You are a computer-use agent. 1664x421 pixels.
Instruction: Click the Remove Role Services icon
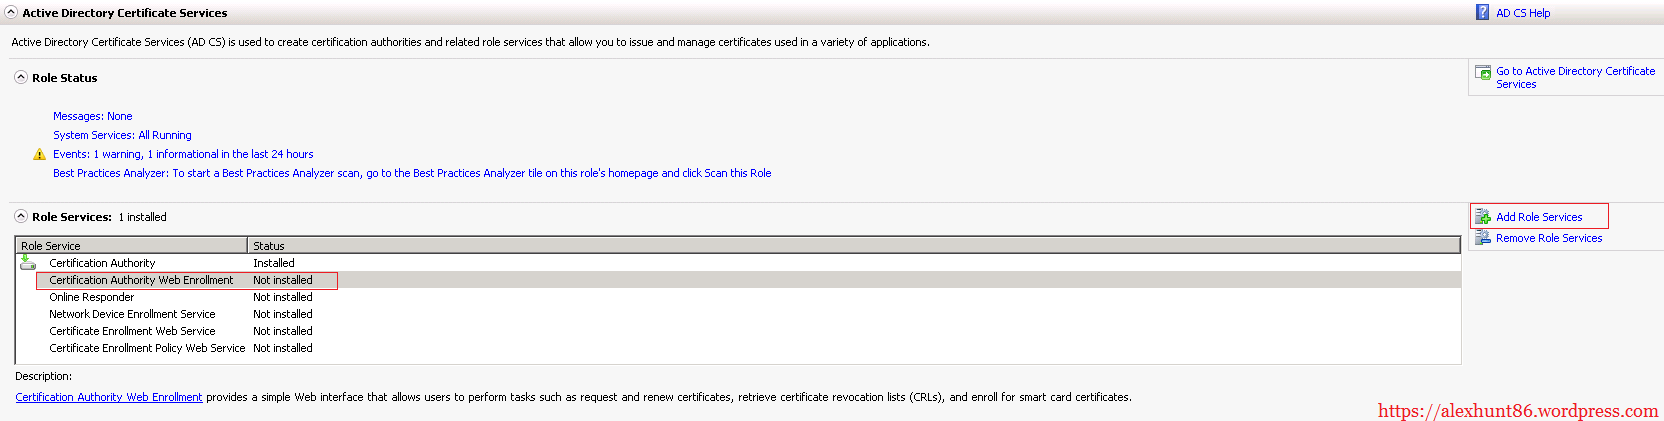pos(1483,238)
